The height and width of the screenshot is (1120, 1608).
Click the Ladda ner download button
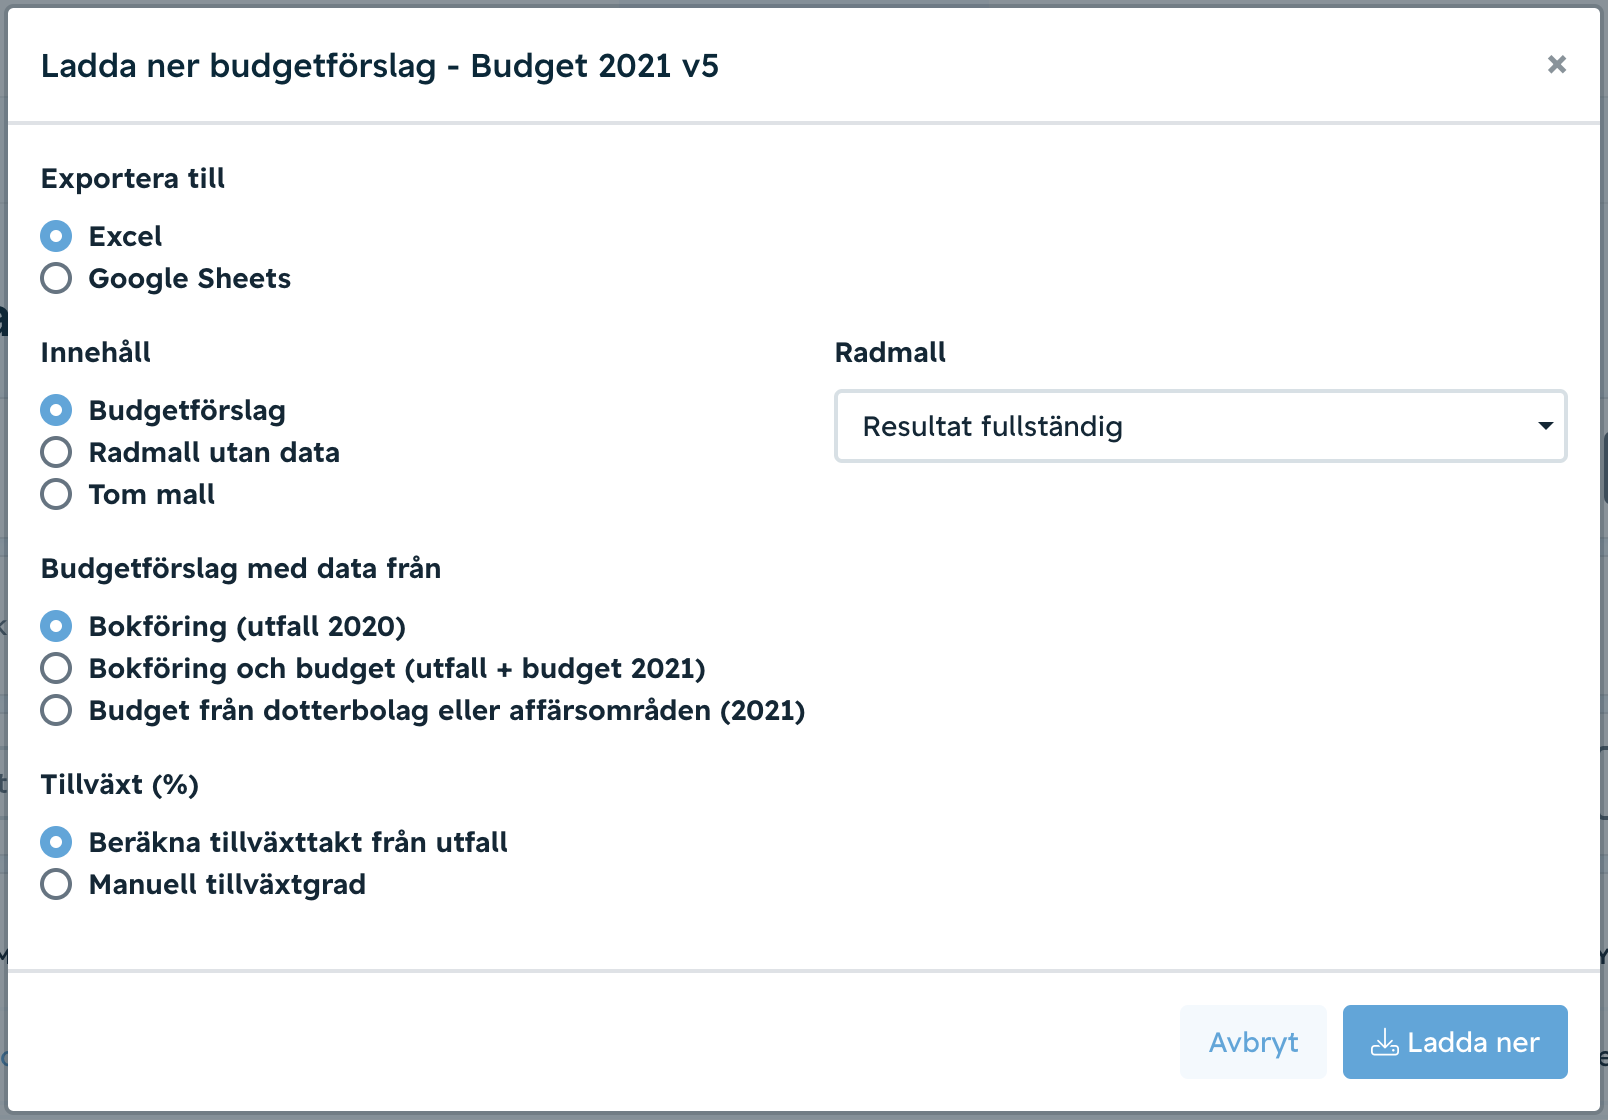[1455, 1042]
